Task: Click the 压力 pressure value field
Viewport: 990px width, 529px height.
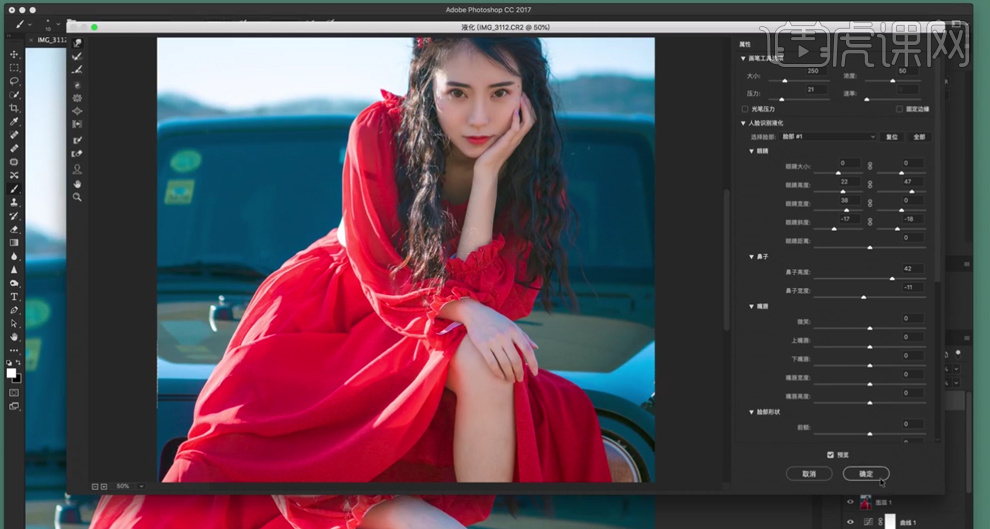Action: [x=816, y=90]
